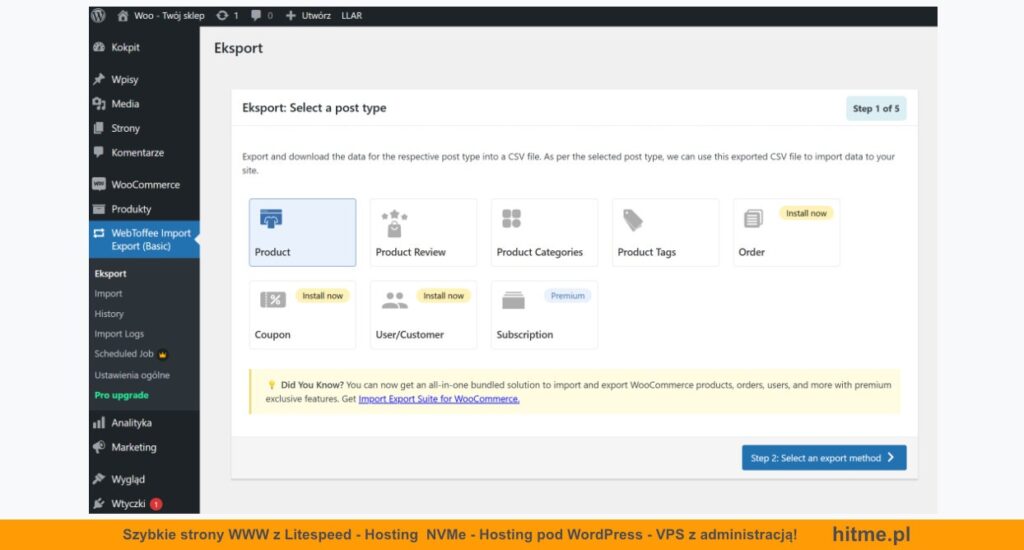The image size is (1024, 550).
Task: Open the Import Export Suite for WooCommerce link
Action: (x=439, y=399)
